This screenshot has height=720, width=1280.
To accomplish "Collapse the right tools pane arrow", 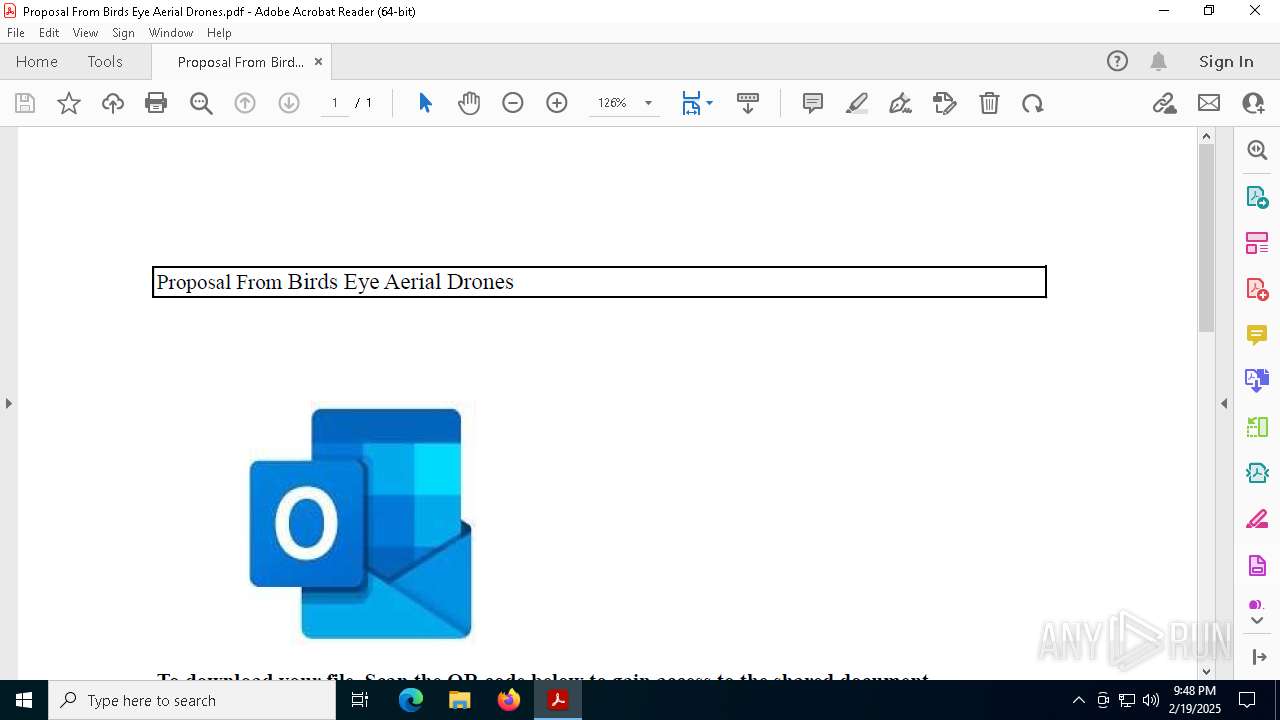I will click(x=1224, y=403).
